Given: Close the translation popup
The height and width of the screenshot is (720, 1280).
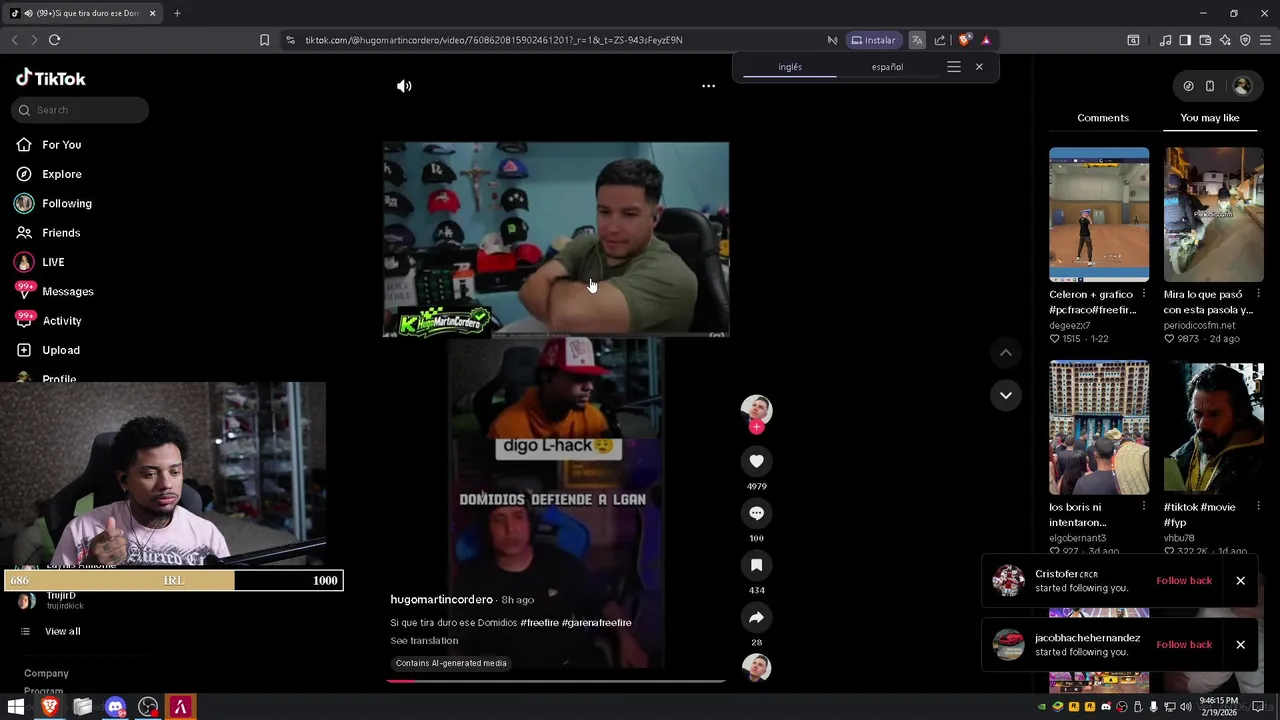Looking at the screenshot, I should pyautogui.click(x=979, y=67).
